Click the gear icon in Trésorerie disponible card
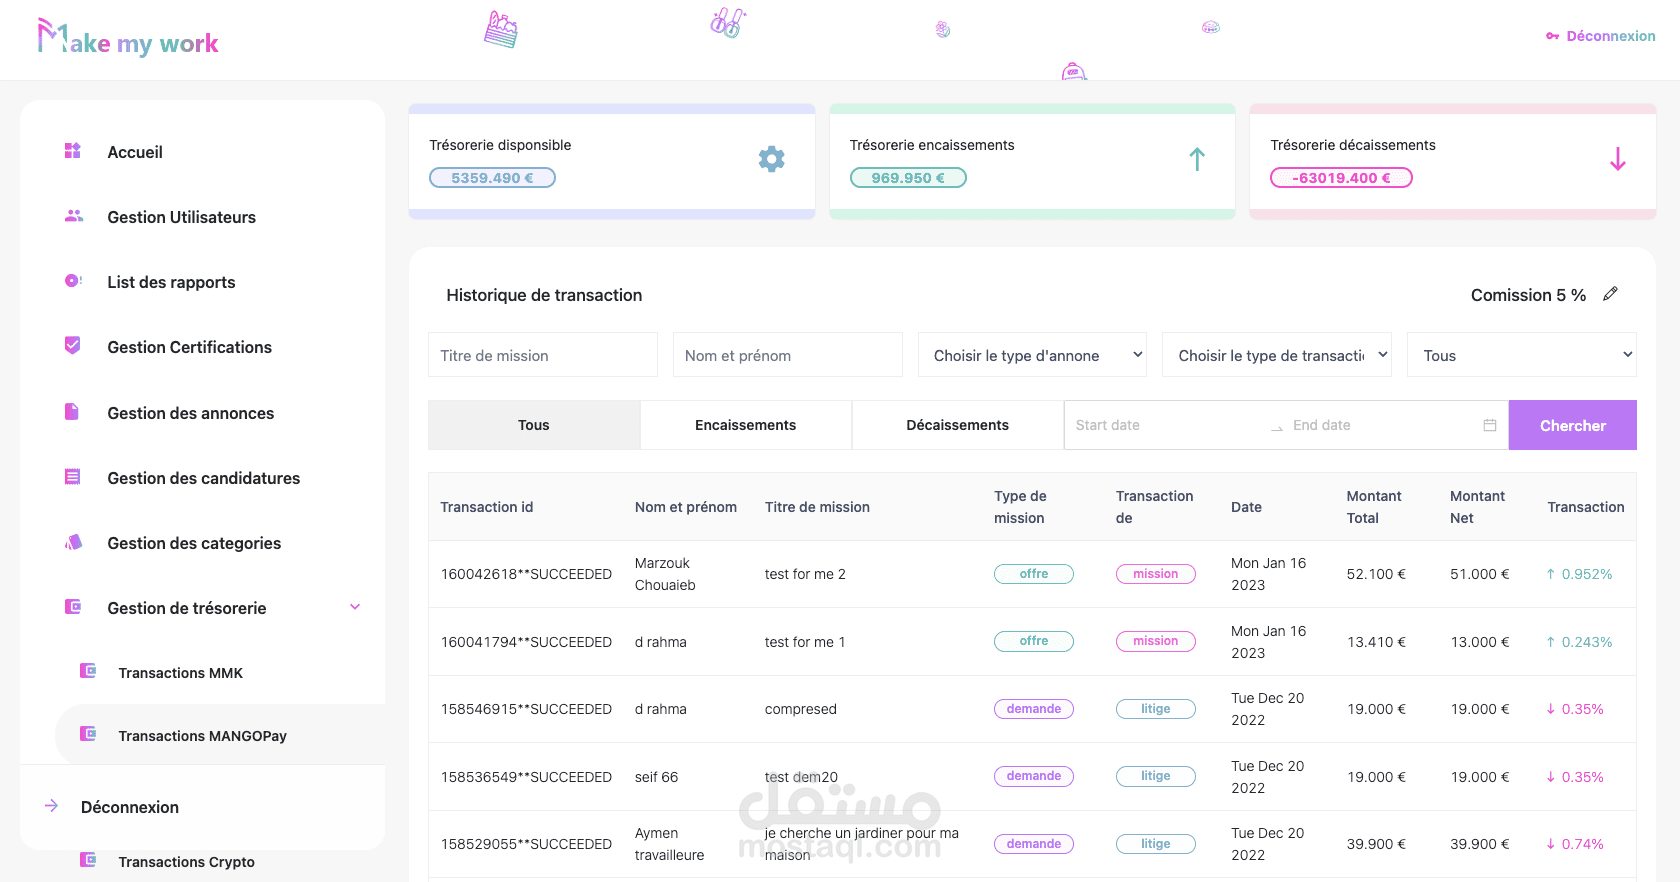The height and width of the screenshot is (882, 1680). pyautogui.click(x=771, y=159)
